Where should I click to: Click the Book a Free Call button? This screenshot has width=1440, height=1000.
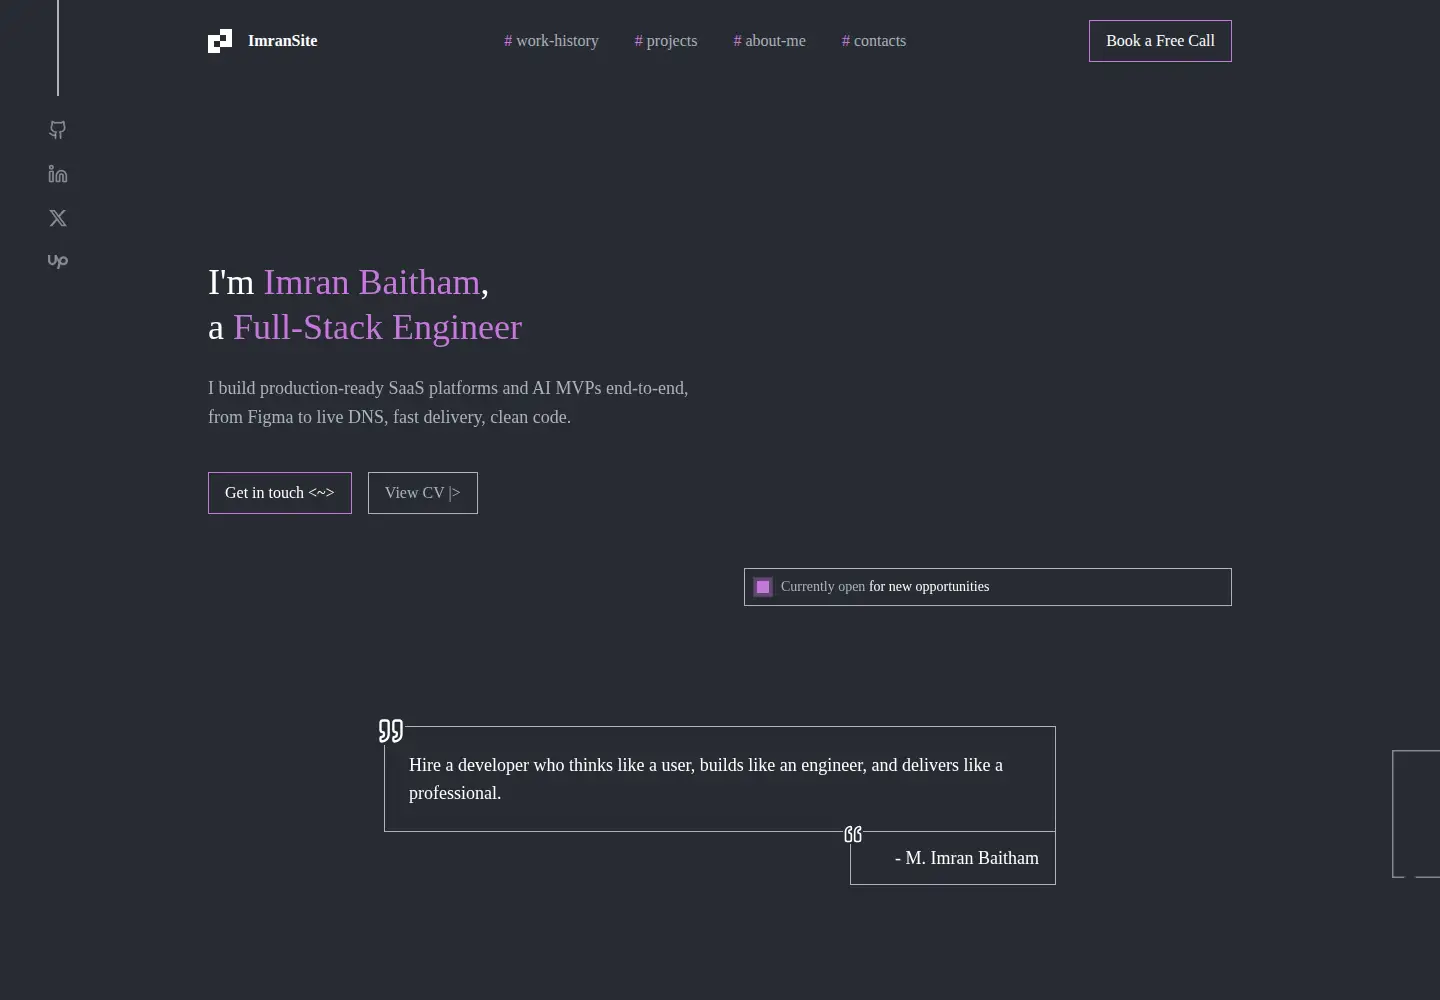tap(1160, 41)
